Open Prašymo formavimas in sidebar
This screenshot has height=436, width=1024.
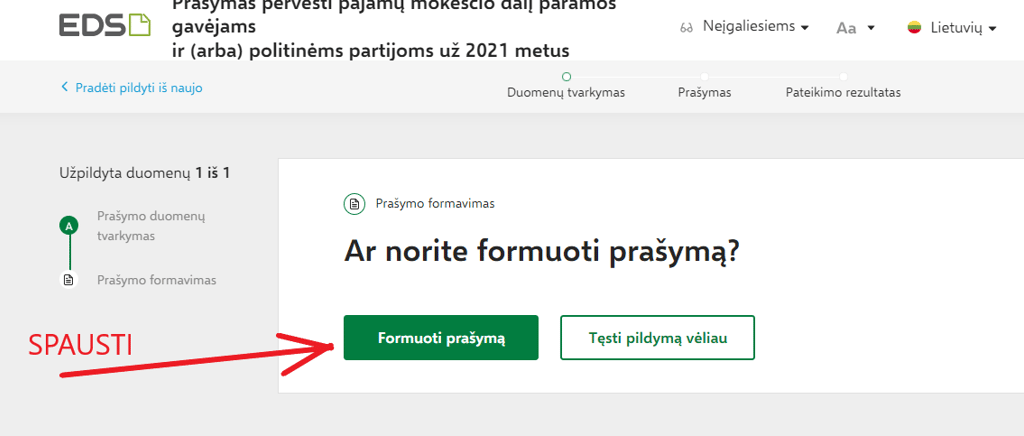tap(157, 280)
